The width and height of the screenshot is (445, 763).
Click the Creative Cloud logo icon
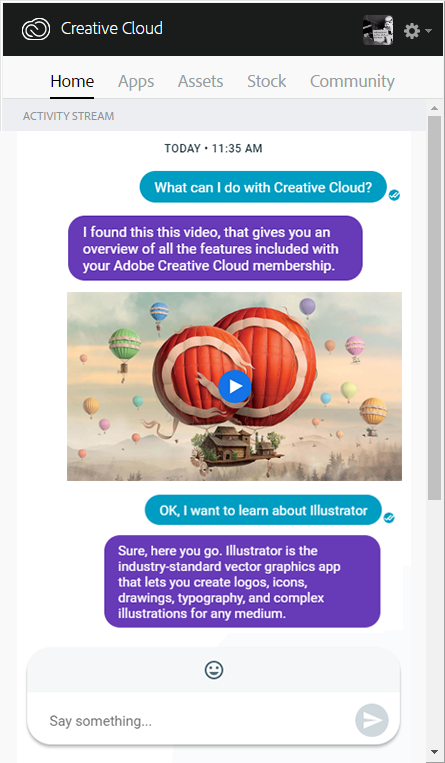click(36, 29)
